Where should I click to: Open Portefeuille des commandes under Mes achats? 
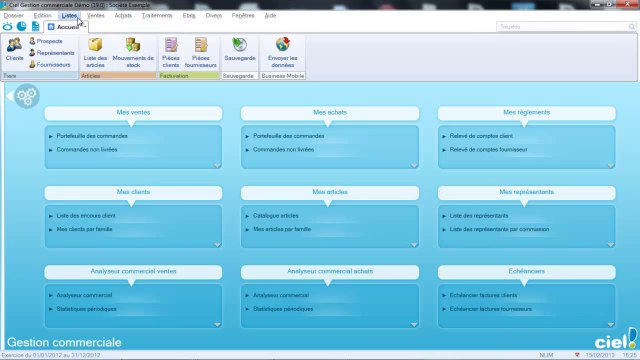289,136
